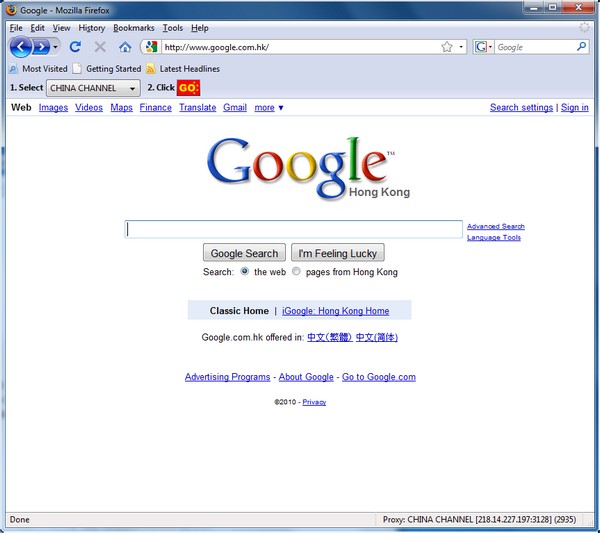600x533 pixels.
Task: Expand the CHINA CHANNEL proxy dropdown
Action: tap(93, 88)
